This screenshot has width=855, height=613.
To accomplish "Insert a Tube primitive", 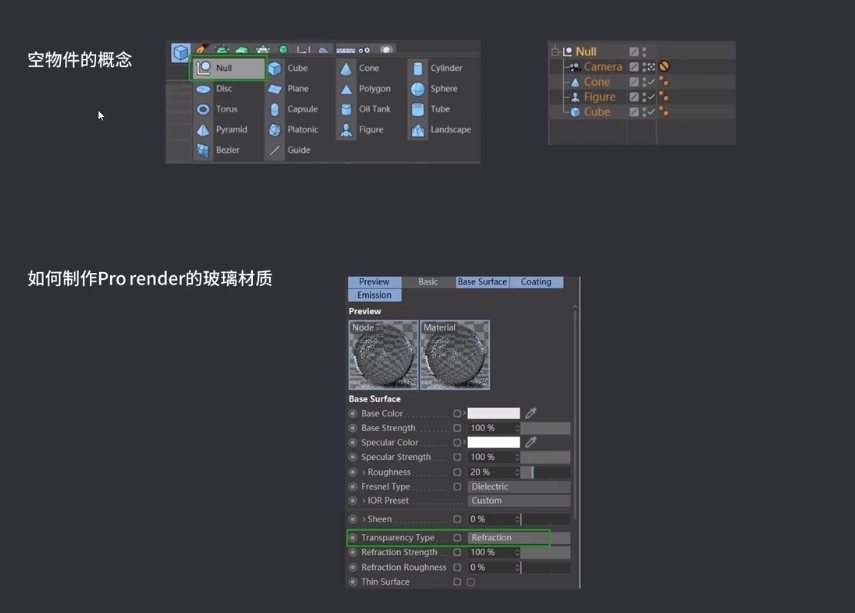I will (x=431, y=109).
